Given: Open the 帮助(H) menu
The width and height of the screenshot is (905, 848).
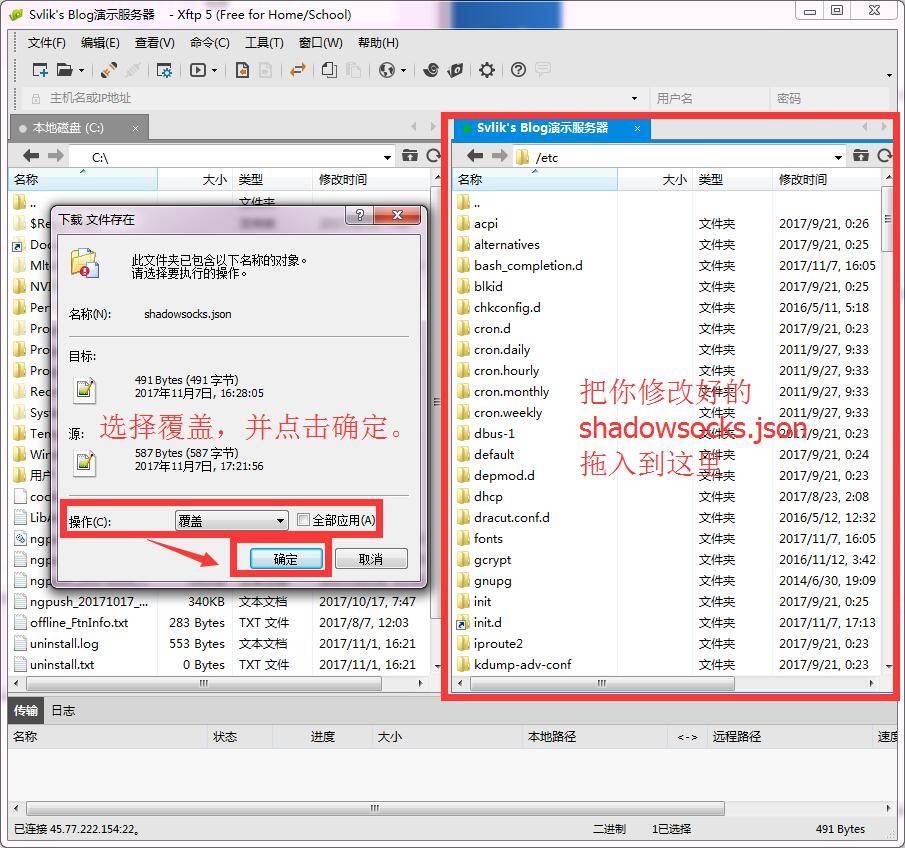Looking at the screenshot, I should pyautogui.click(x=378, y=43).
